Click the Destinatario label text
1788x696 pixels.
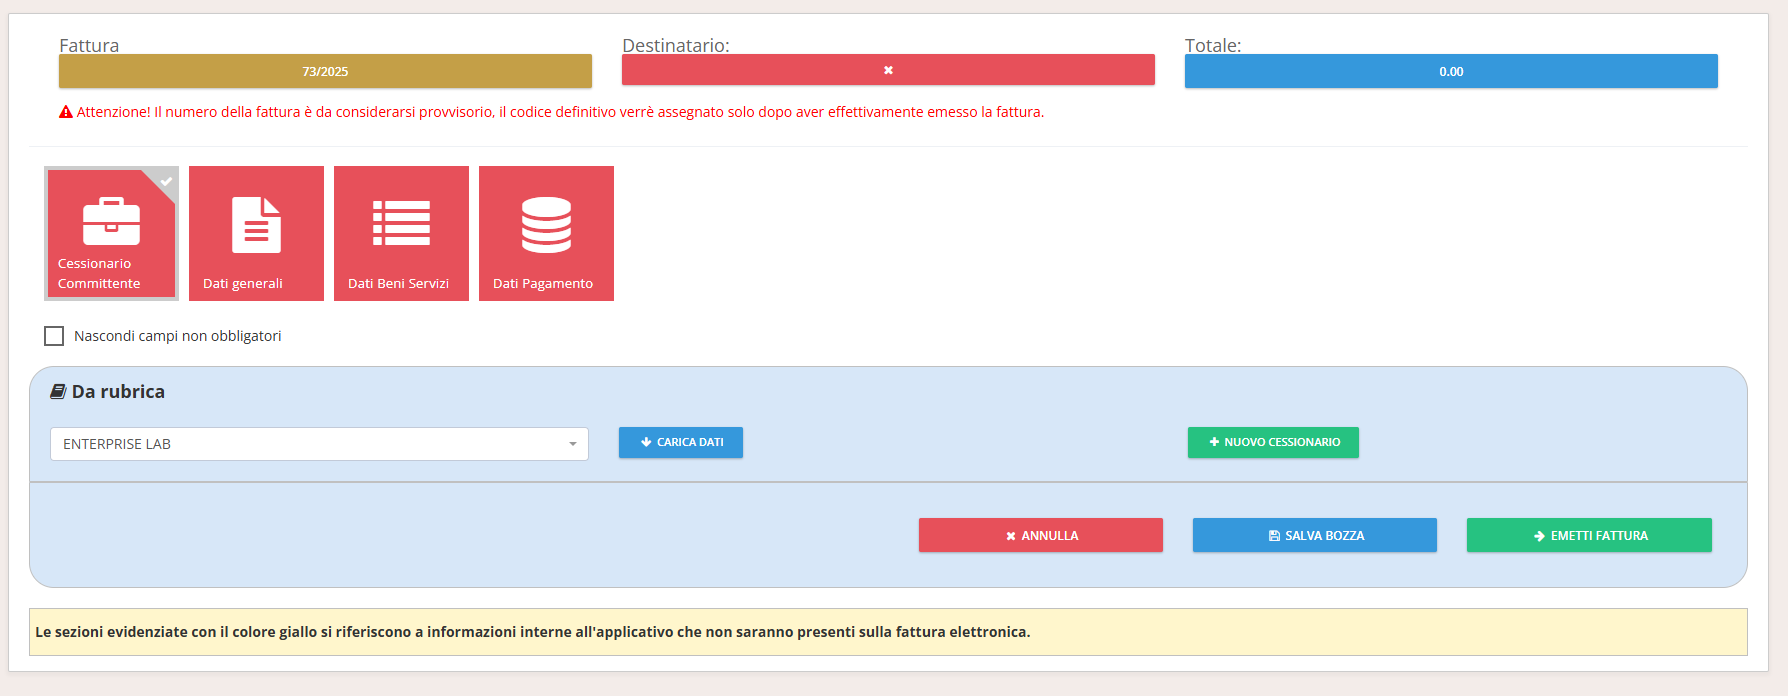[676, 45]
